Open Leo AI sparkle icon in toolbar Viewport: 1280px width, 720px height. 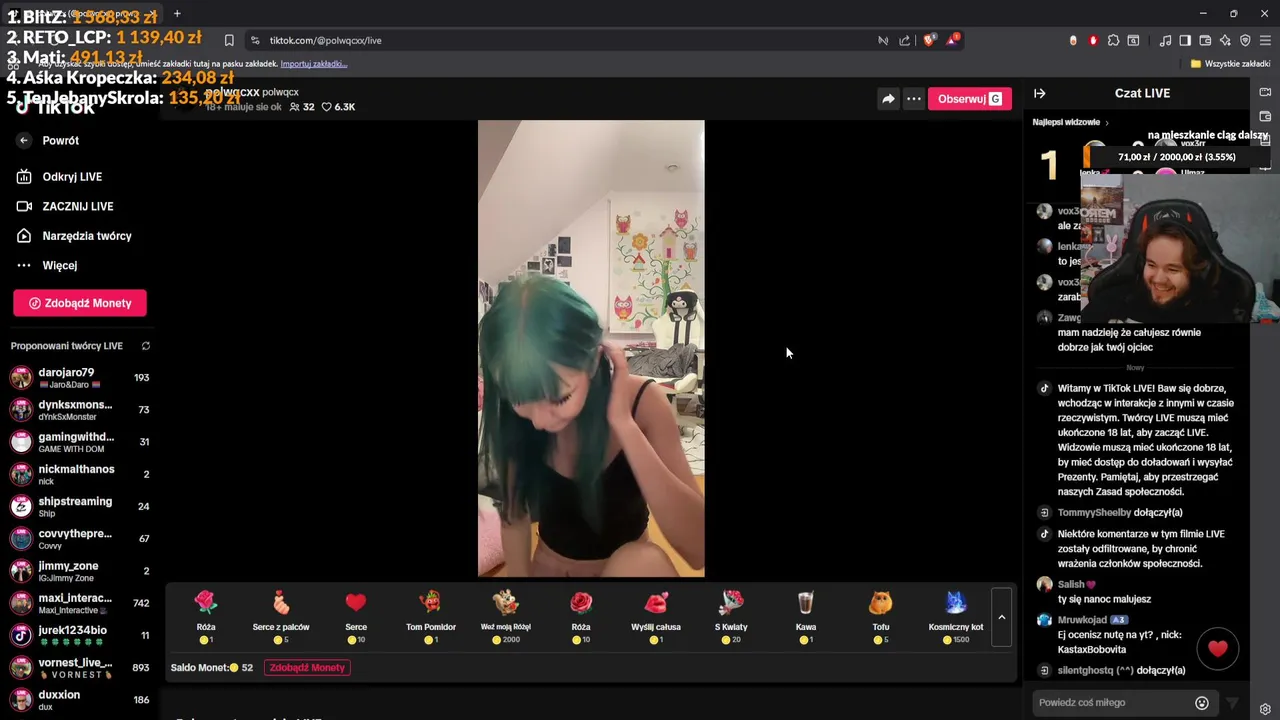1225,40
